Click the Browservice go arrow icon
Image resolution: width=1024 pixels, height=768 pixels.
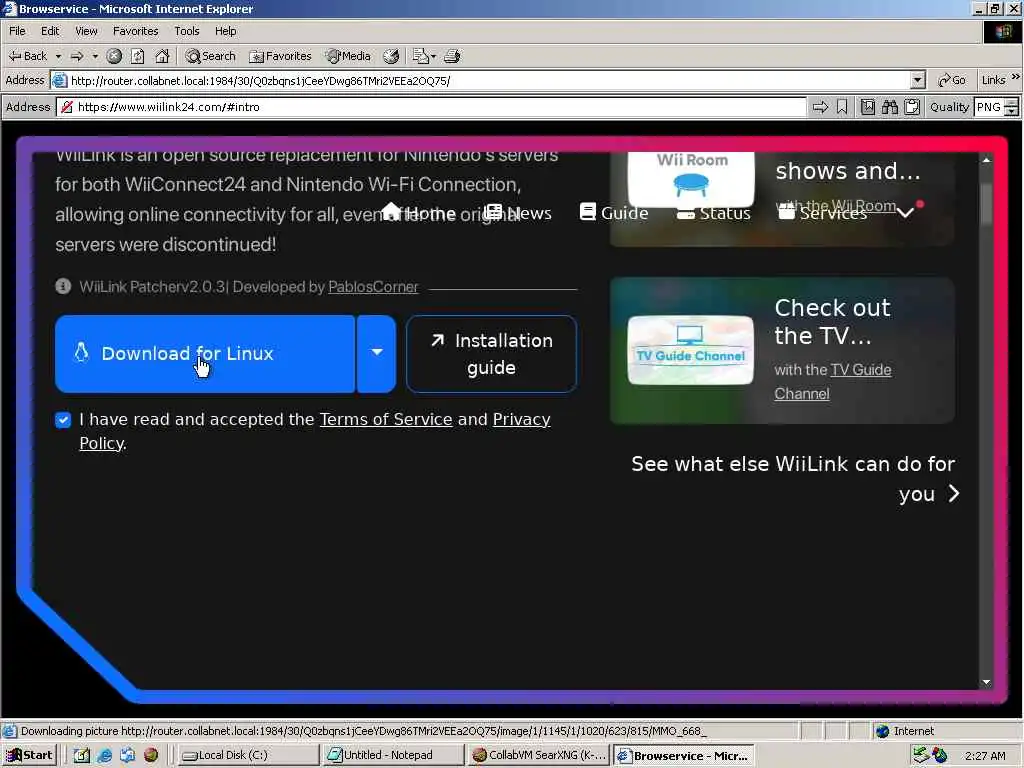(x=820, y=107)
